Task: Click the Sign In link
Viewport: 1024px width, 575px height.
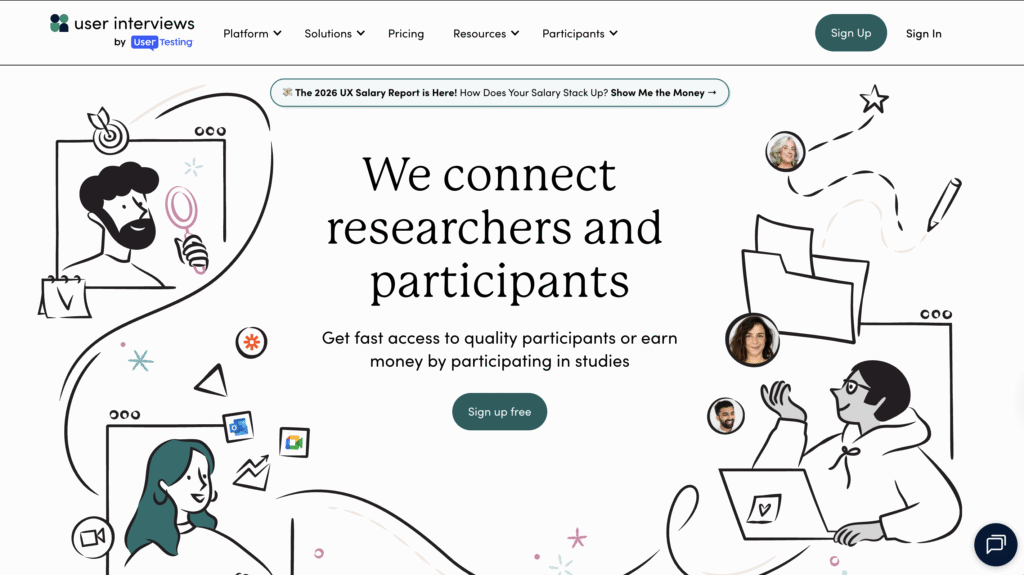Action: pyautogui.click(x=923, y=33)
